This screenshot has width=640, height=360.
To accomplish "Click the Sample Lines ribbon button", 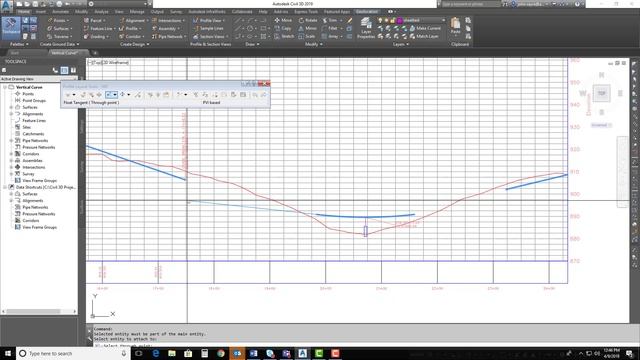I will pyautogui.click(x=209, y=29).
